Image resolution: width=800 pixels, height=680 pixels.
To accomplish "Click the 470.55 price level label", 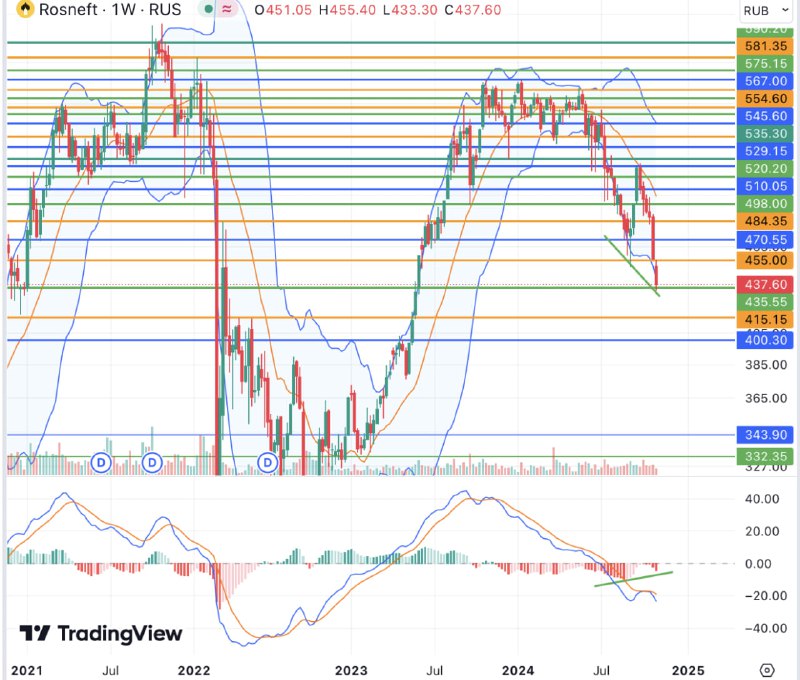I will tap(765, 239).
